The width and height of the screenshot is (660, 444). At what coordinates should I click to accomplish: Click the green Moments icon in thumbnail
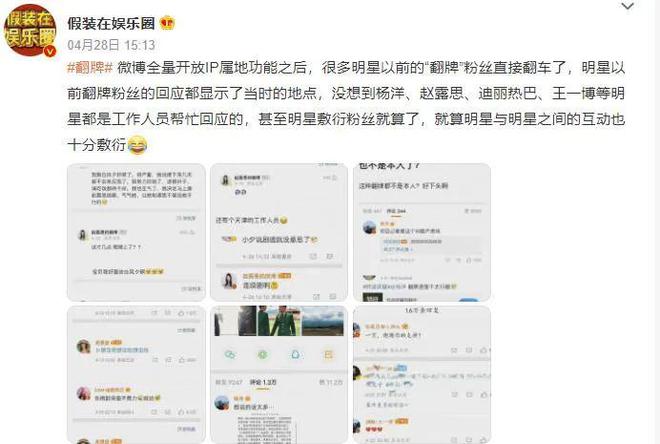click(x=263, y=354)
